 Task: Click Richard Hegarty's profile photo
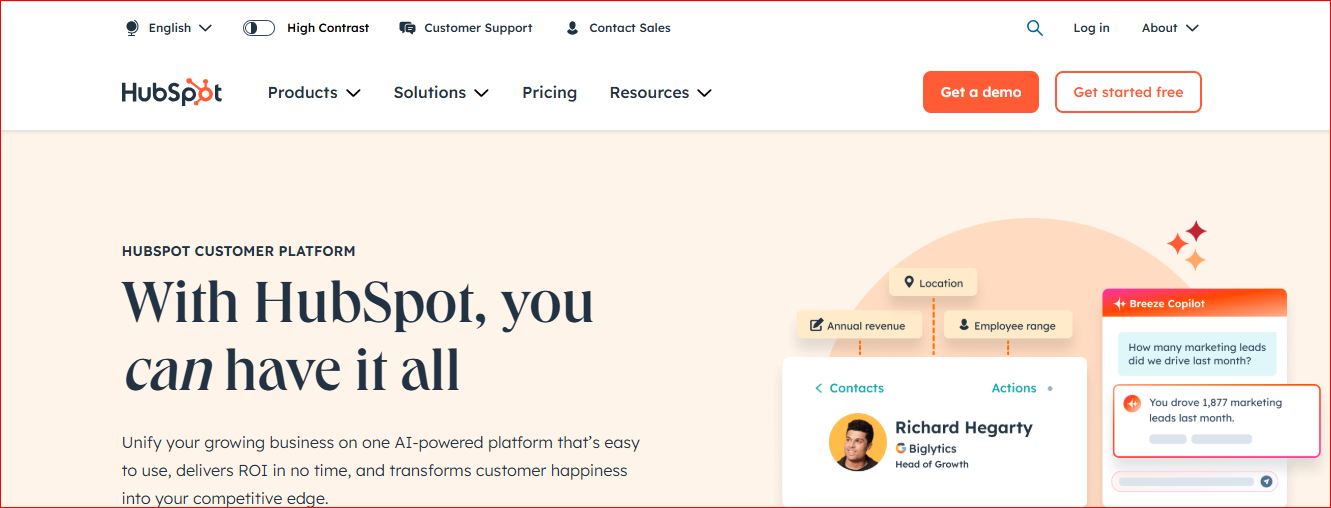click(x=858, y=442)
